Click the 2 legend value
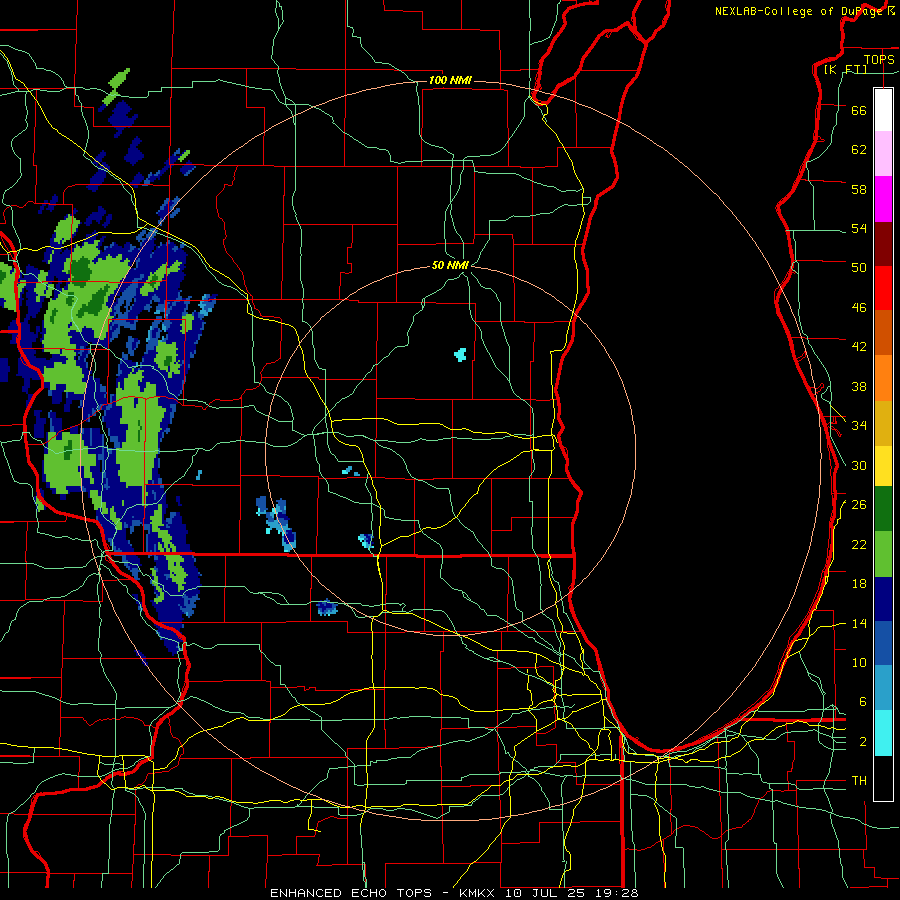The width and height of the screenshot is (900, 900). (x=863, y=742)
